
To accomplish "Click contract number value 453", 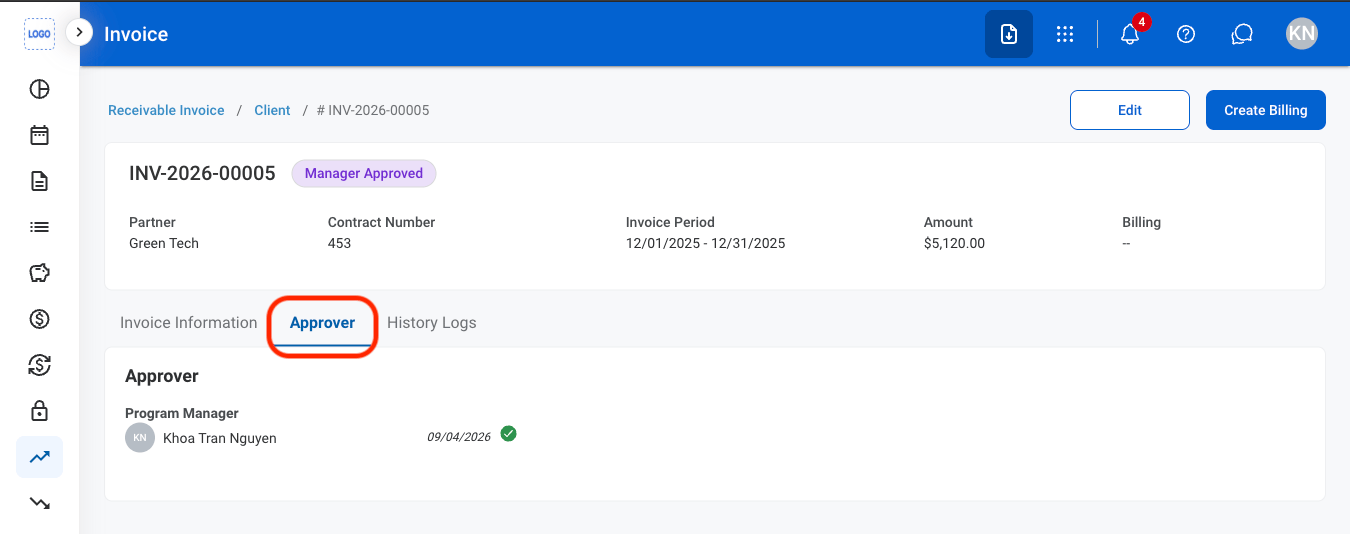I will pyautogui.click(x=339, y=243).
